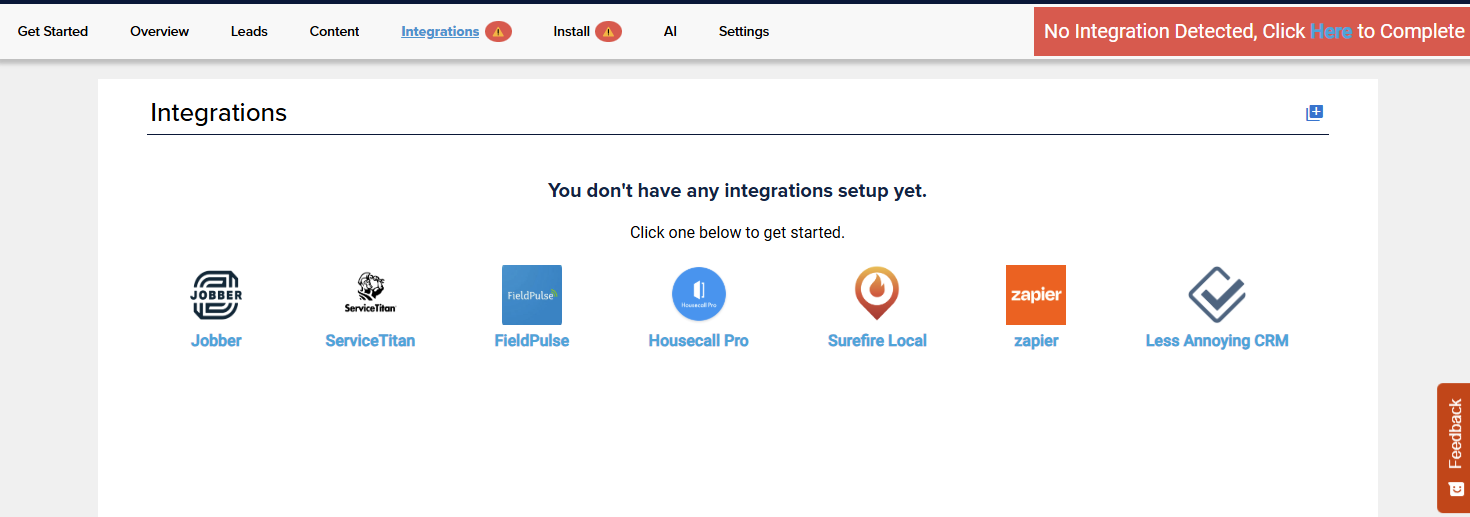Open the Content tab

click(x=334, y=32)
